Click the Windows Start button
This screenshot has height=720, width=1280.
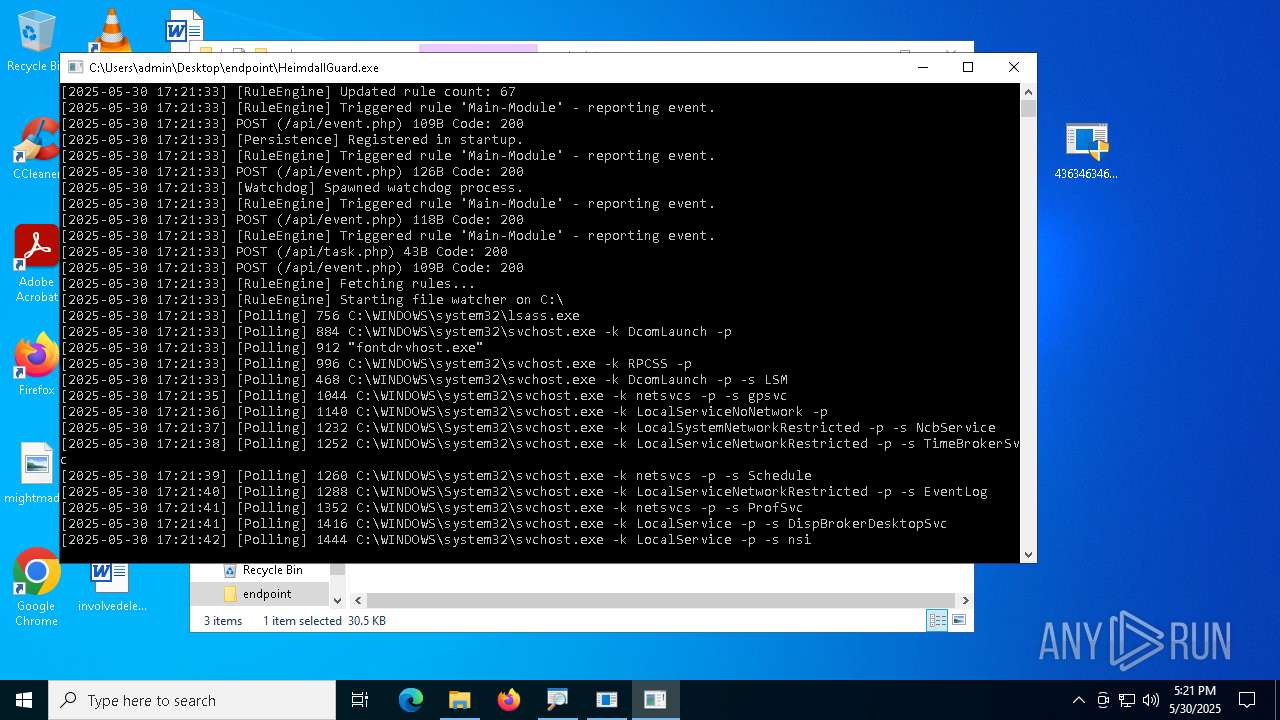[x=24, y=700]
